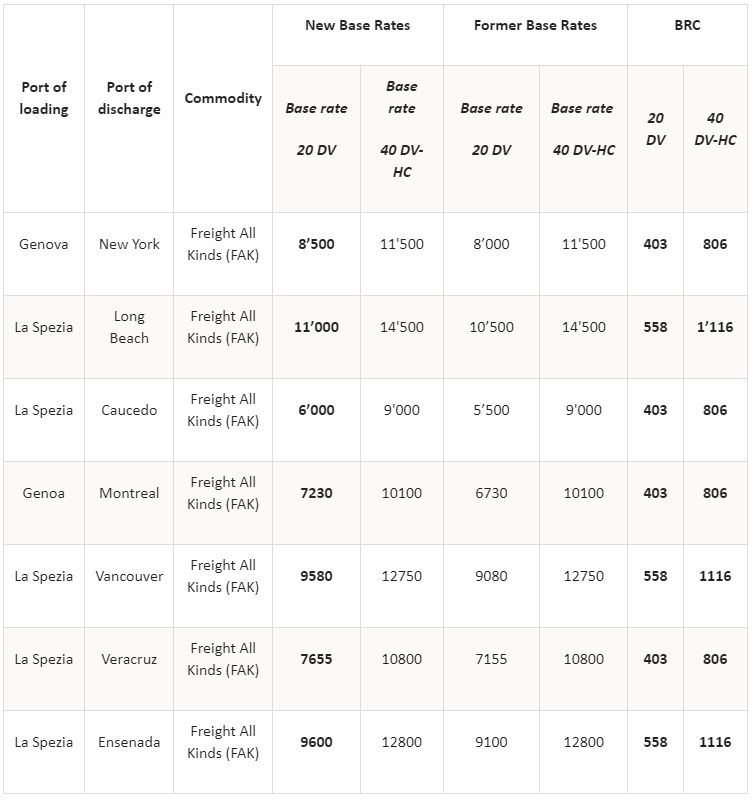Select the 7655 rate for Veracruz

(316, 659)
